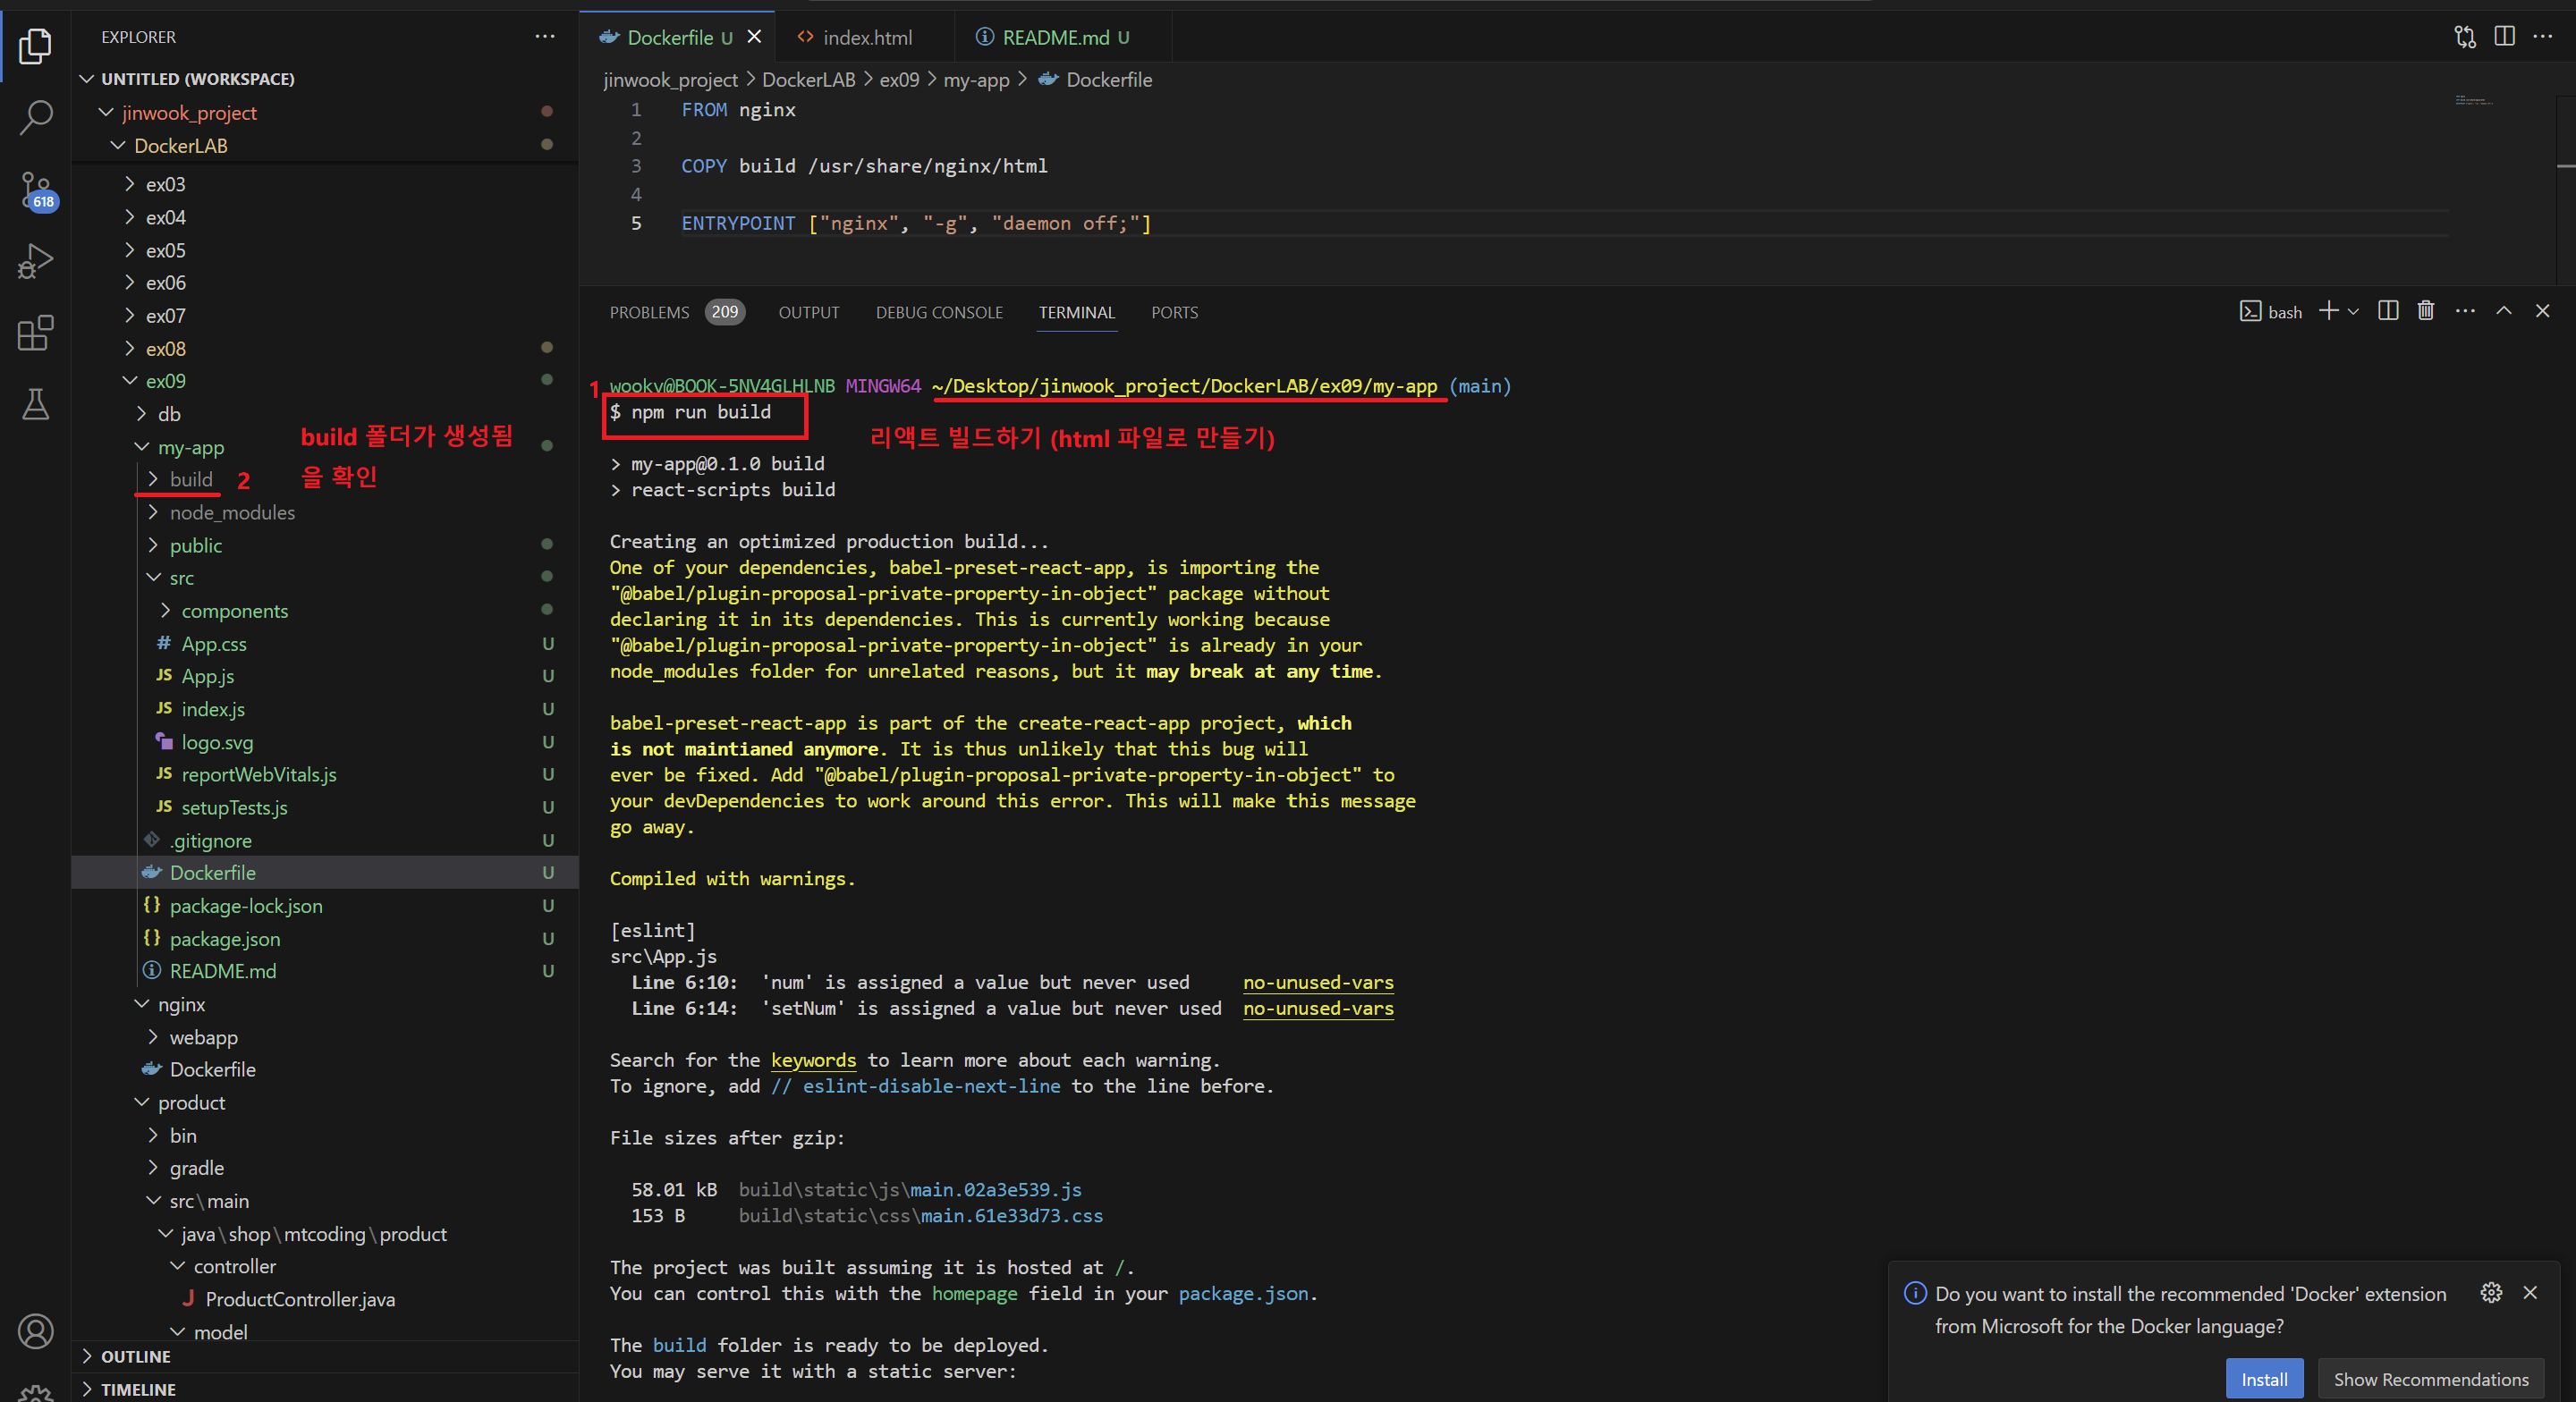Click the editor minimap preview
Screen dimensions: 2576x1402
(2473, 101)
